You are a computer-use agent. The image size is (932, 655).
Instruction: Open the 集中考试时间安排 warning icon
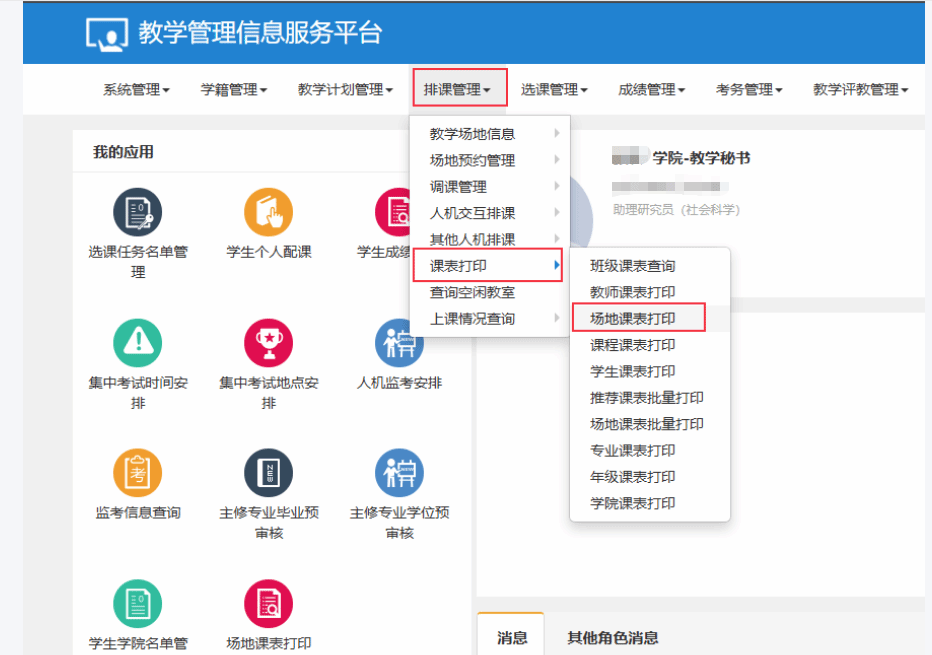pos(138,343)
